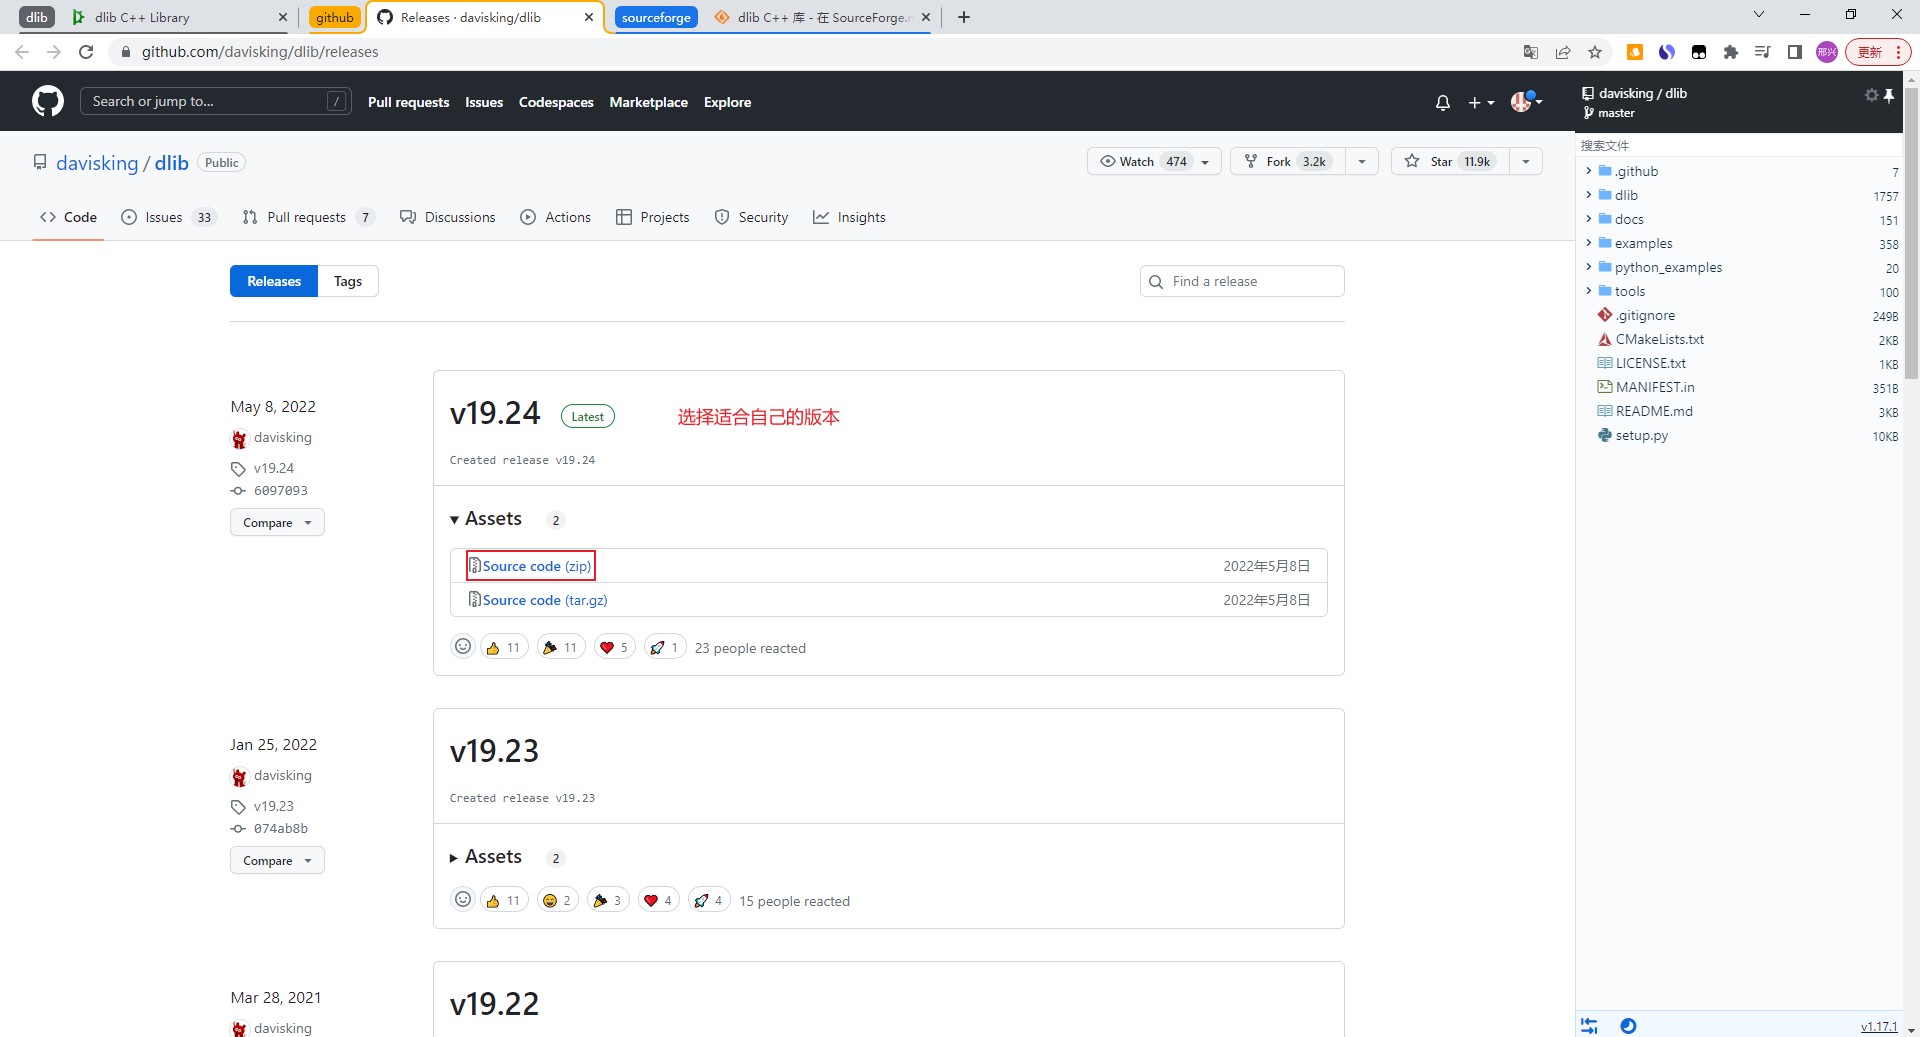
Task: Fork the dlib repository
Action: click(x=1288, y=161)
